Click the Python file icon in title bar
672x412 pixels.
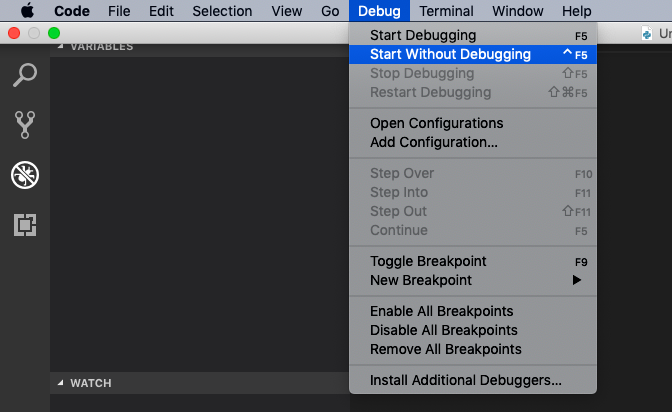pyautogui.click(x=647, y=33)
